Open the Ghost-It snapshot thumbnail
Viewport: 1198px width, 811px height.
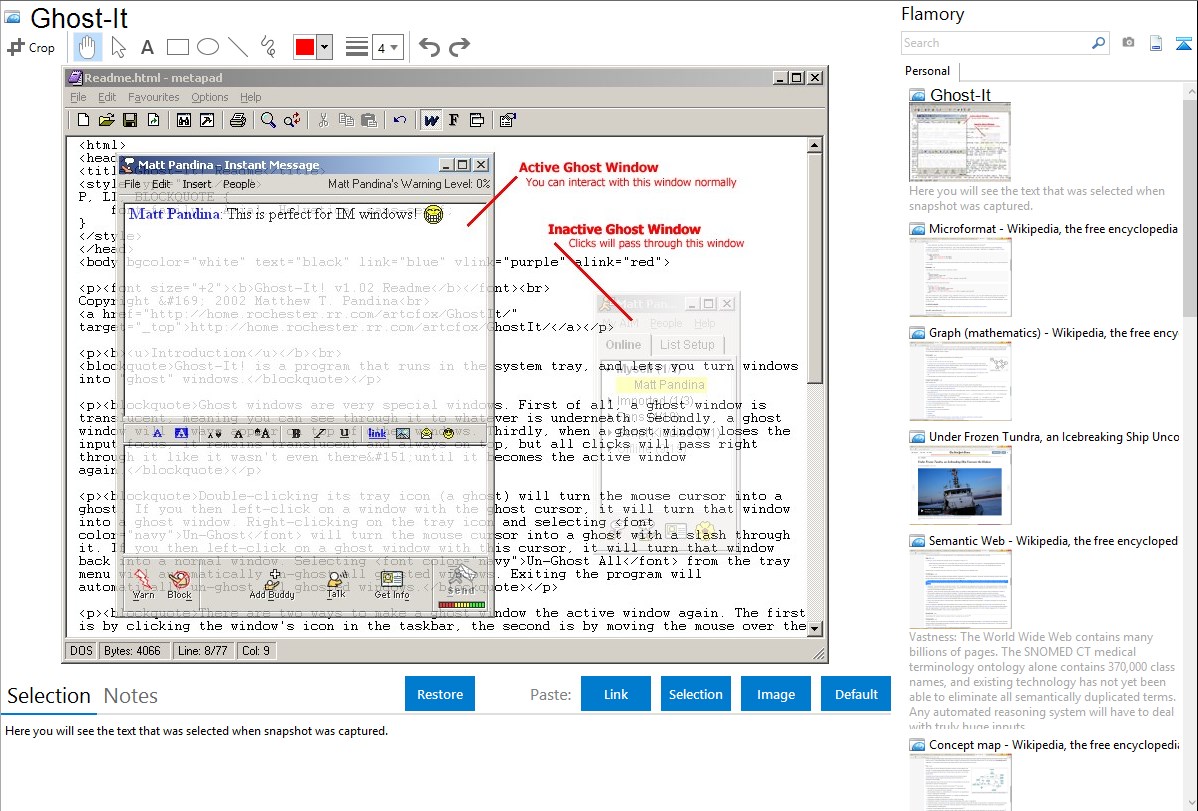click(x=960, y=143)
